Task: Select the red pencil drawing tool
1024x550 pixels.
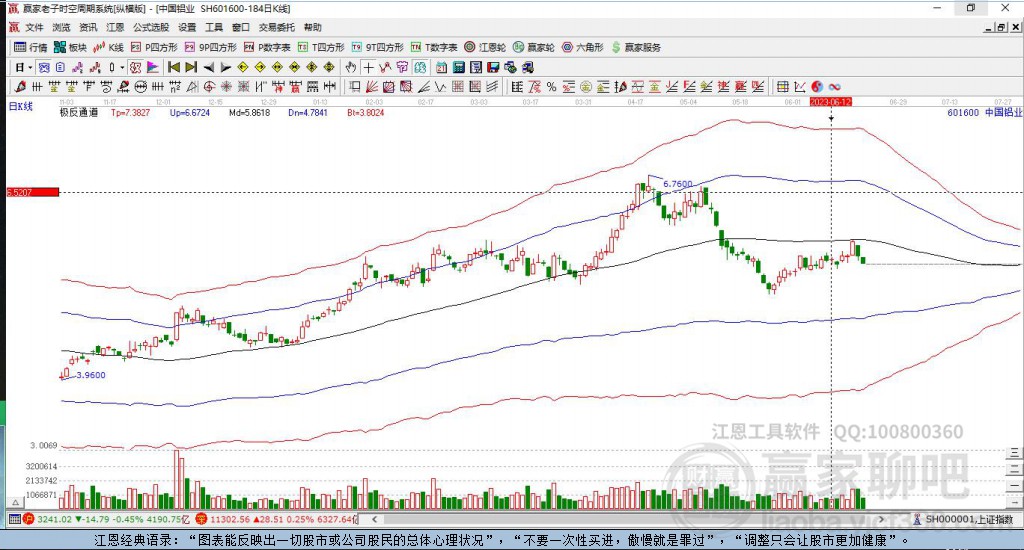Action: click(x=20, y=86)
